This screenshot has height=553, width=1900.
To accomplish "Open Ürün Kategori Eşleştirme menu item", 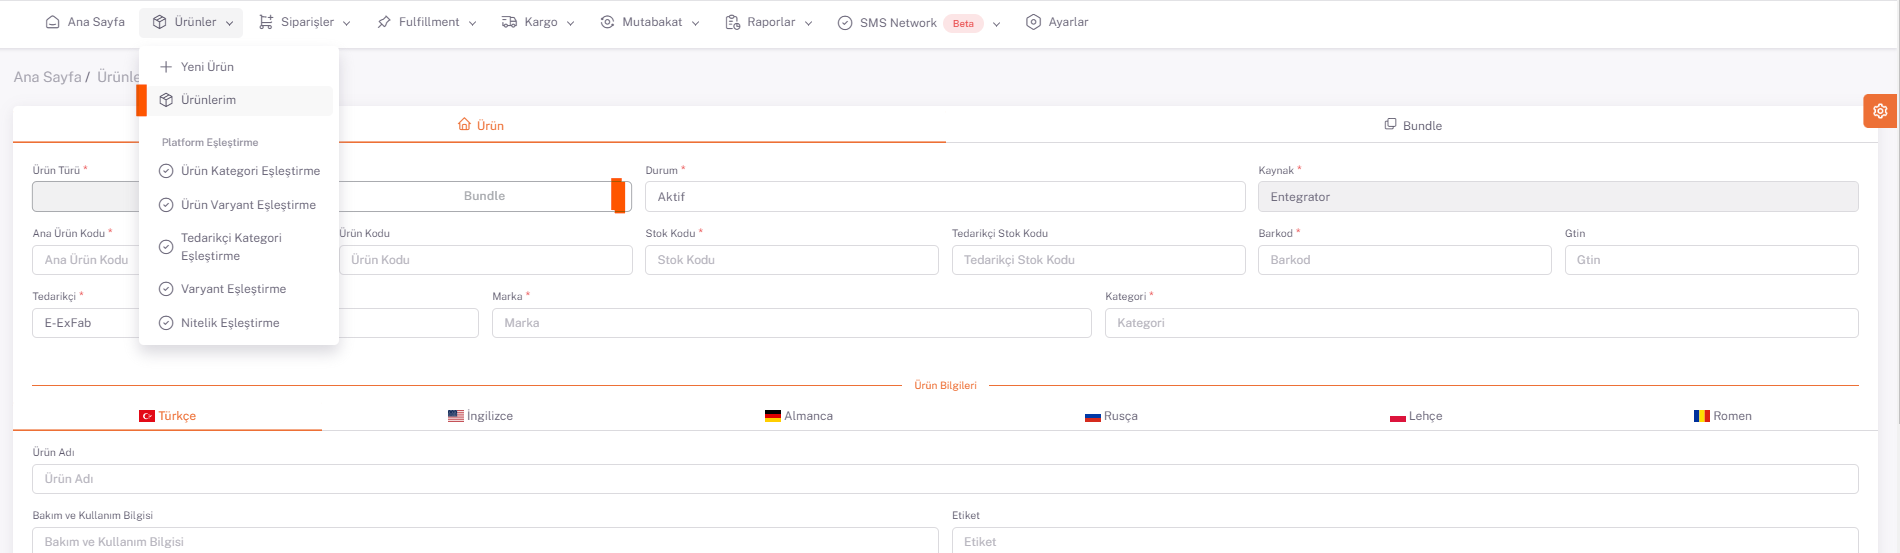I will click(250, 171).
